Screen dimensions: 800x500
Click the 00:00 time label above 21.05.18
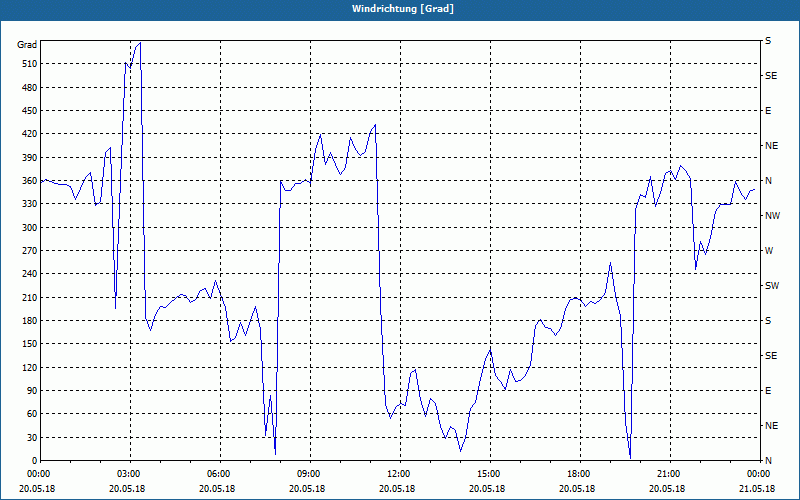757,473
